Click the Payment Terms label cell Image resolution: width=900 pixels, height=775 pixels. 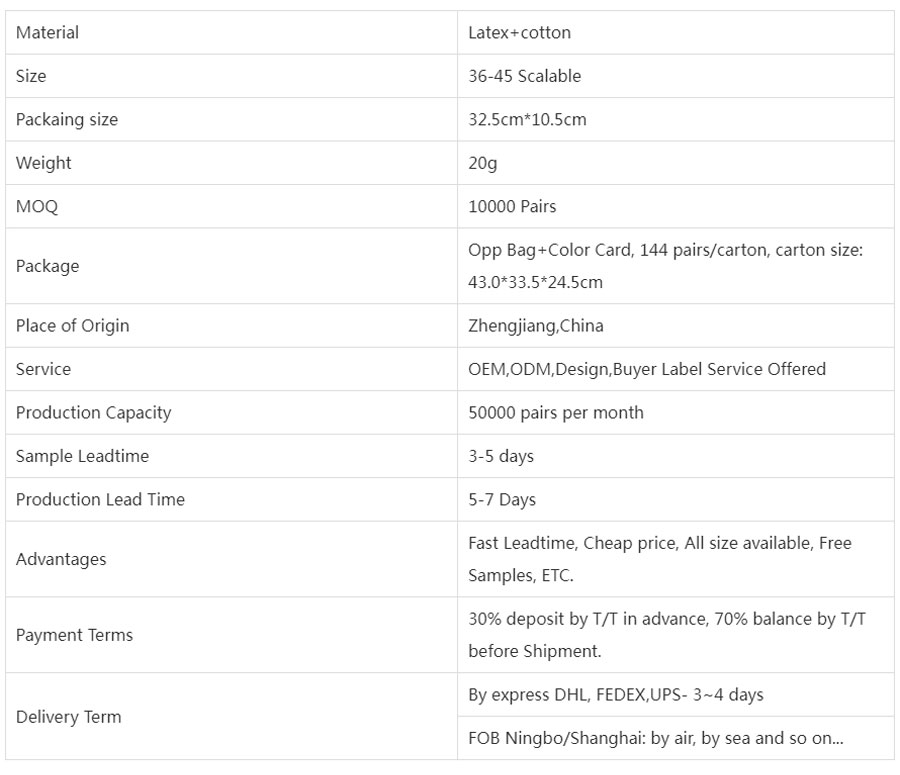(x=74, y=635)
